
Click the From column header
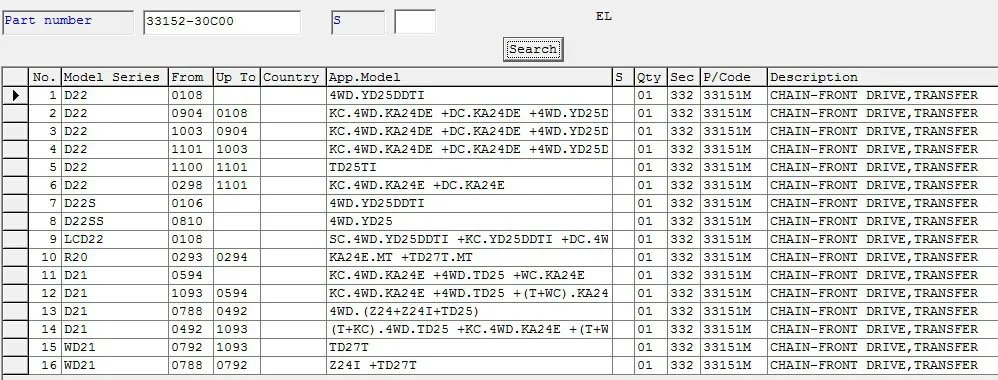click(x=190, y=77)
